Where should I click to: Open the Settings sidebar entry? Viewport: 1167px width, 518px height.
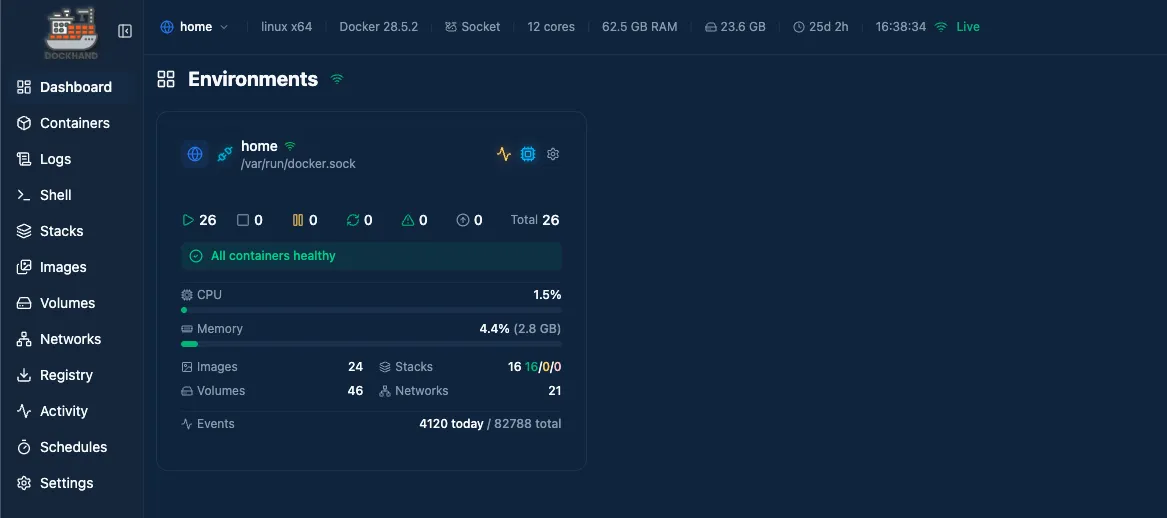point(66,483)
